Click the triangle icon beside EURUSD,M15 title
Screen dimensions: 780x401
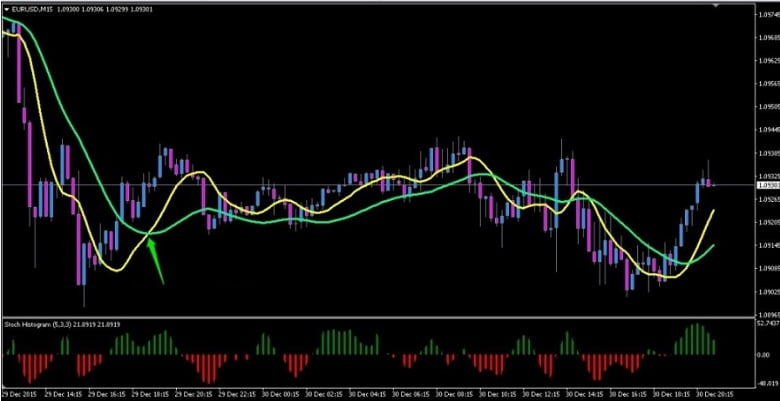[6, 9]
